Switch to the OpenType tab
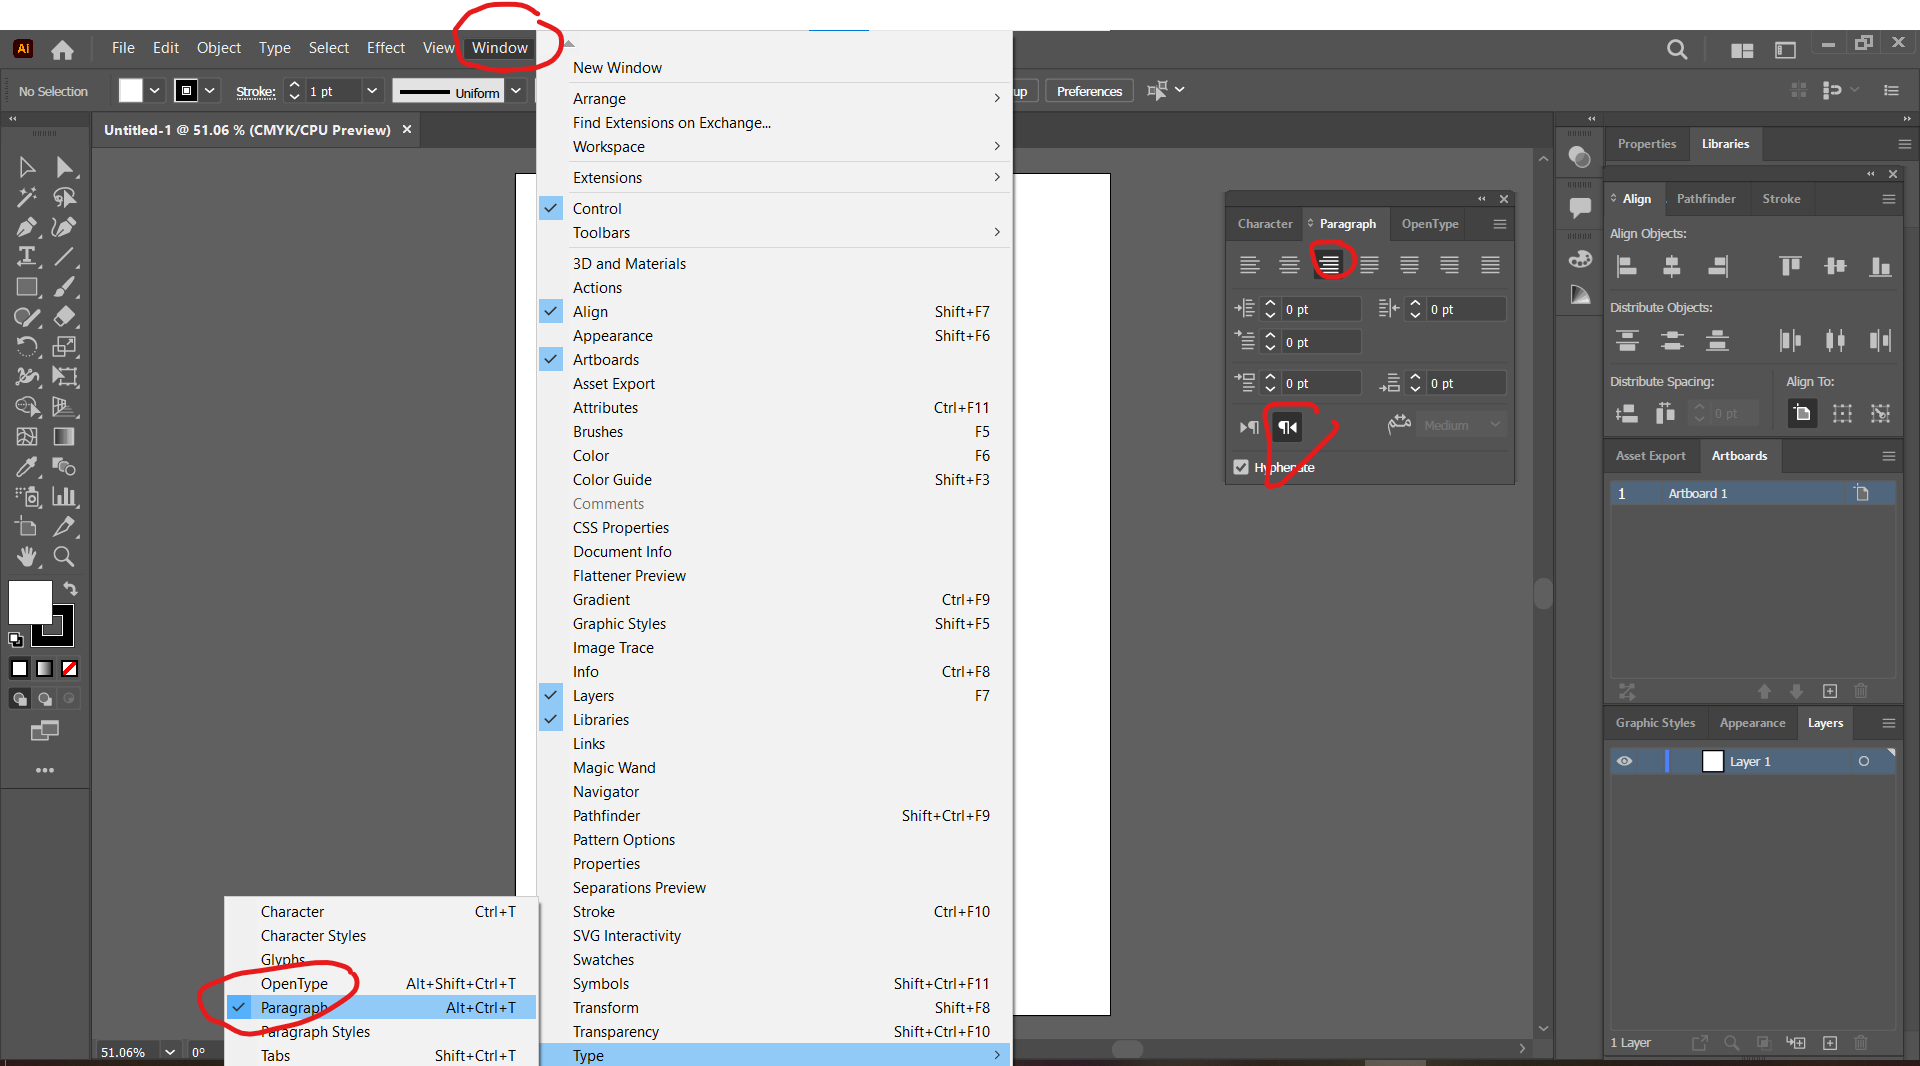 pyautogui.click(x=1430, y=224)
